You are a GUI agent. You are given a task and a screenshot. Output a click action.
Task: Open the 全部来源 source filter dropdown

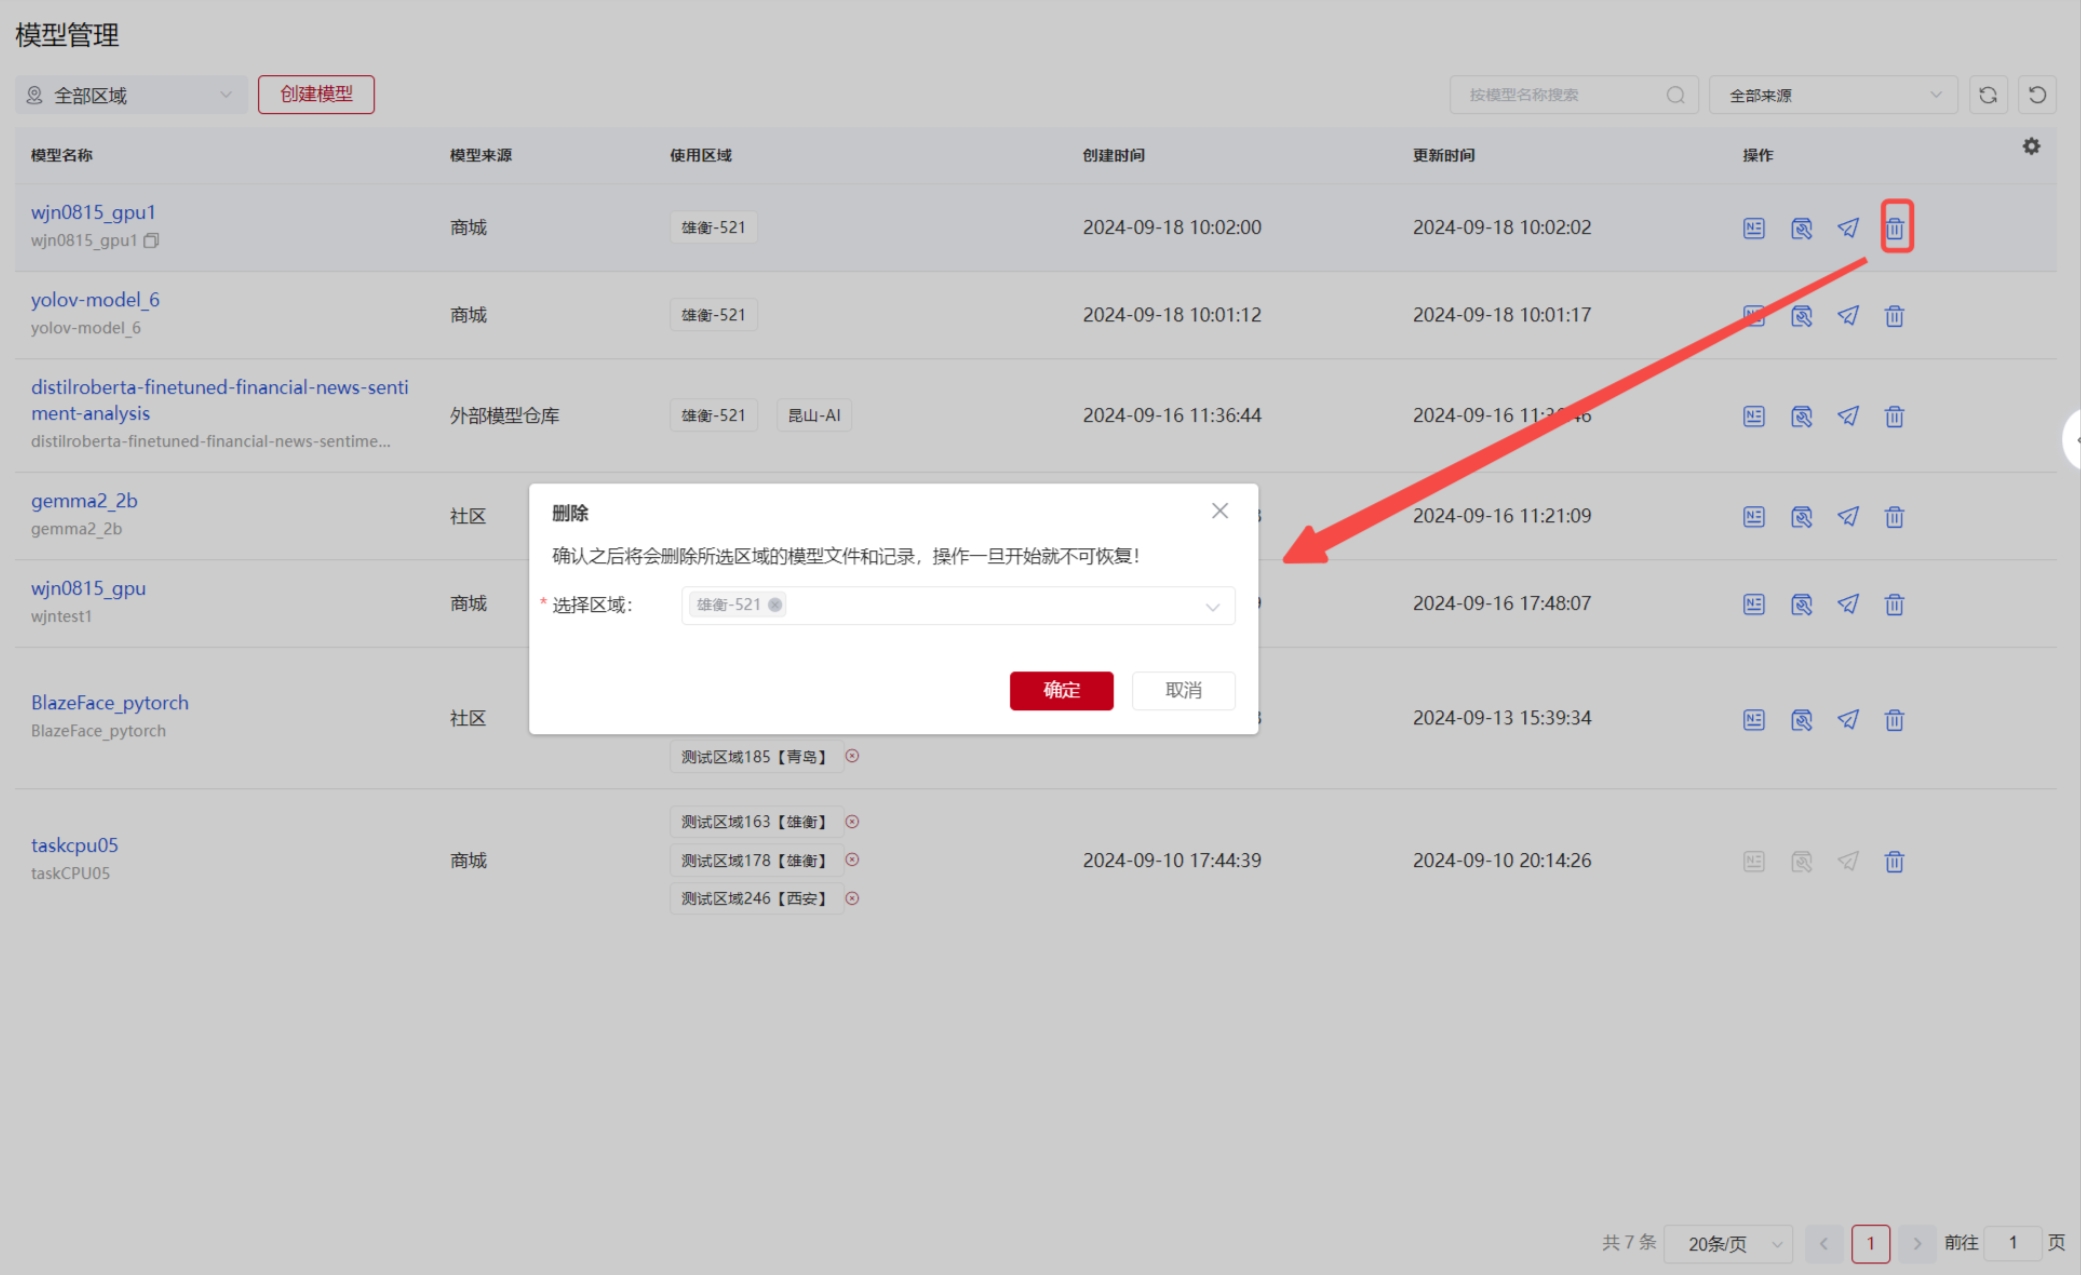click(x=1832, y=95)
